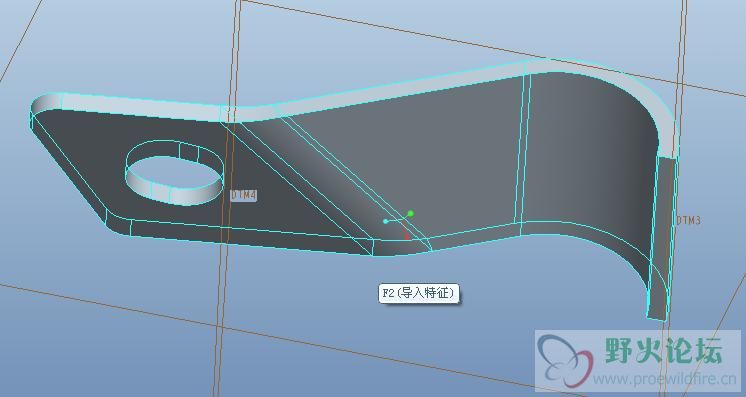This screenshot has width=746, height=397.
Task: Click the green drag handle dot
Action: [411, 213]
